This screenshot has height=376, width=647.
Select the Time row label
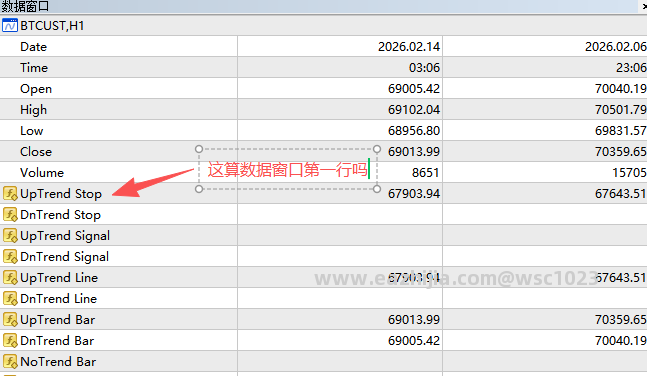34,68
